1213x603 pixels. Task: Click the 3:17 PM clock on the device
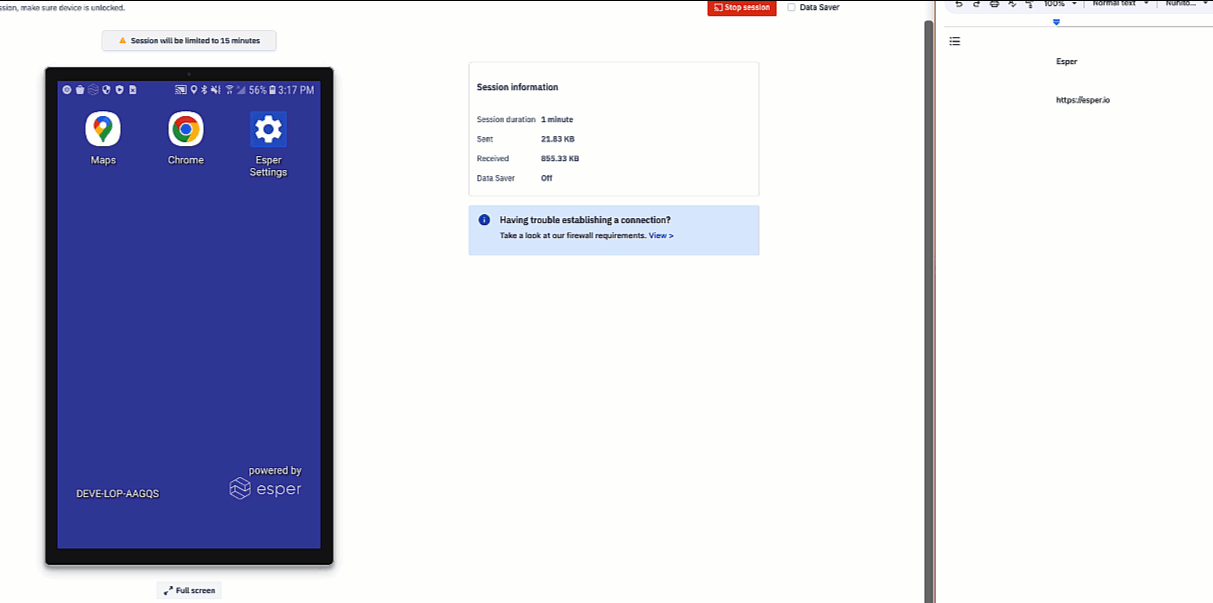click(296, 90)
